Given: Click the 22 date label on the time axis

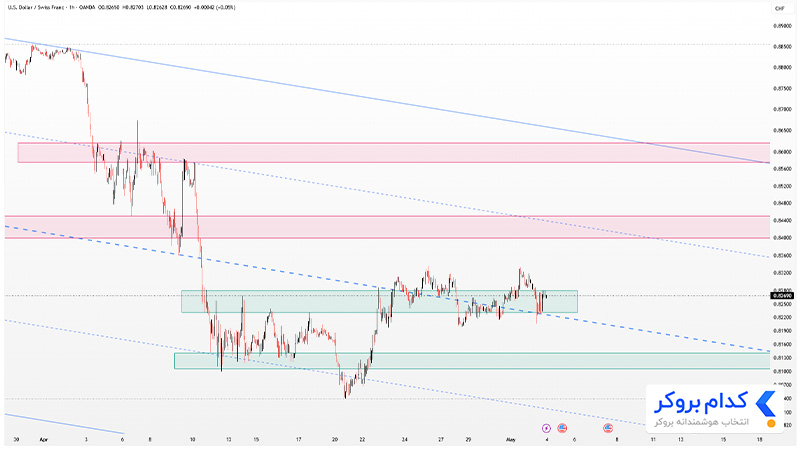Looking at the screenshot, I should pyautogui.click(x=362, y=439).
